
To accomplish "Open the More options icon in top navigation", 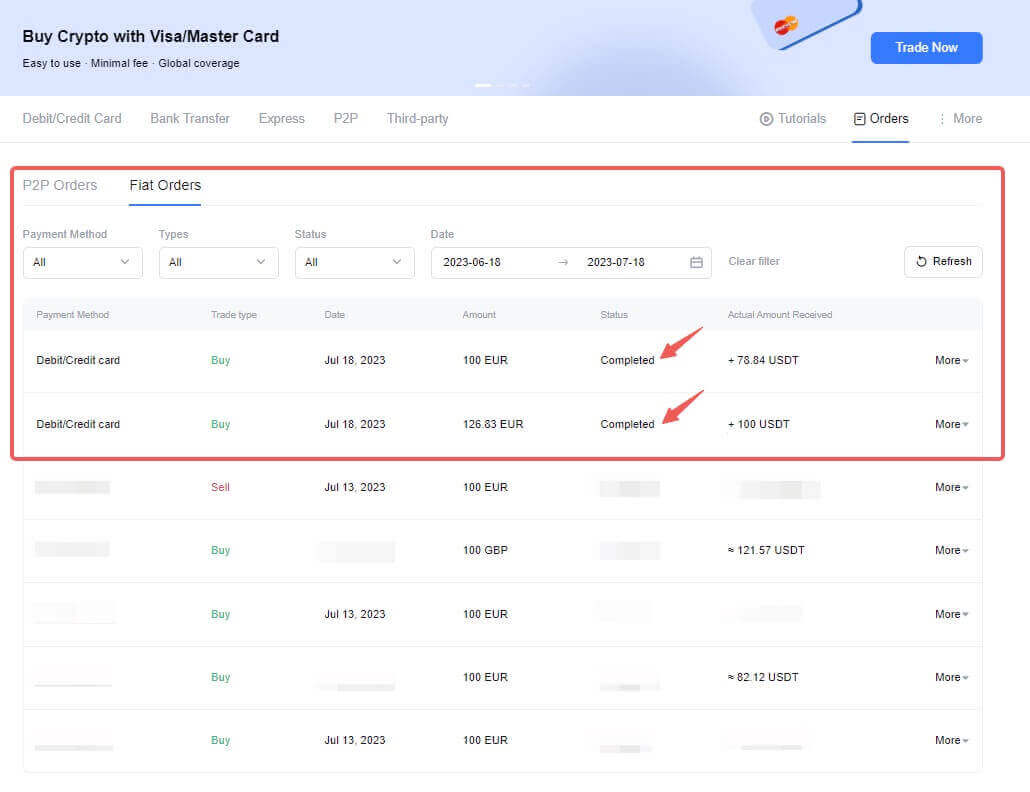I will pos(941,118).
